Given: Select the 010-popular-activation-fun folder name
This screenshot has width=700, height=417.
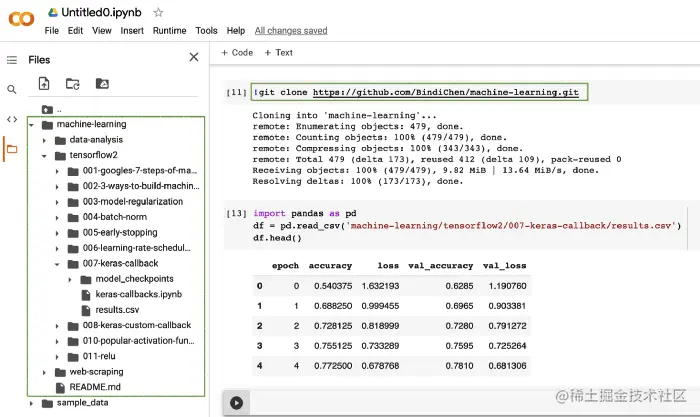Looking at the screenshot, I should pyautogui.click(x=138, y=341).
